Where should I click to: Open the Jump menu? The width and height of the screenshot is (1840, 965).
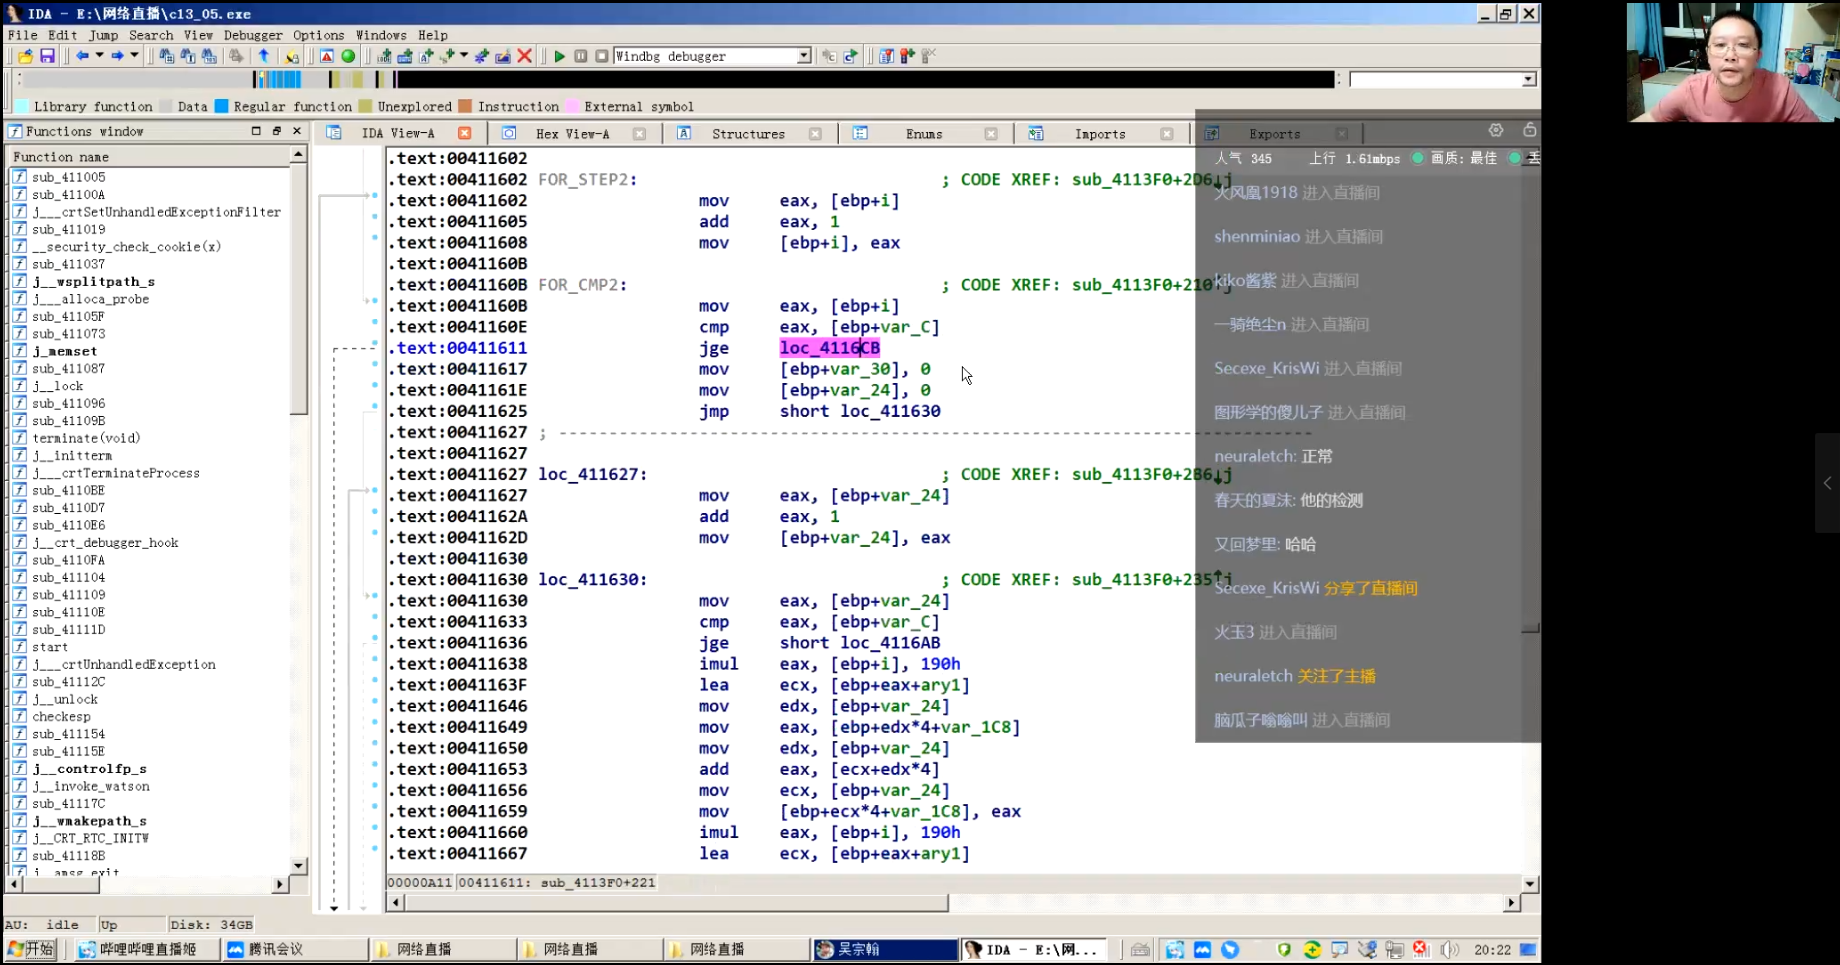(x=103, y=35)
